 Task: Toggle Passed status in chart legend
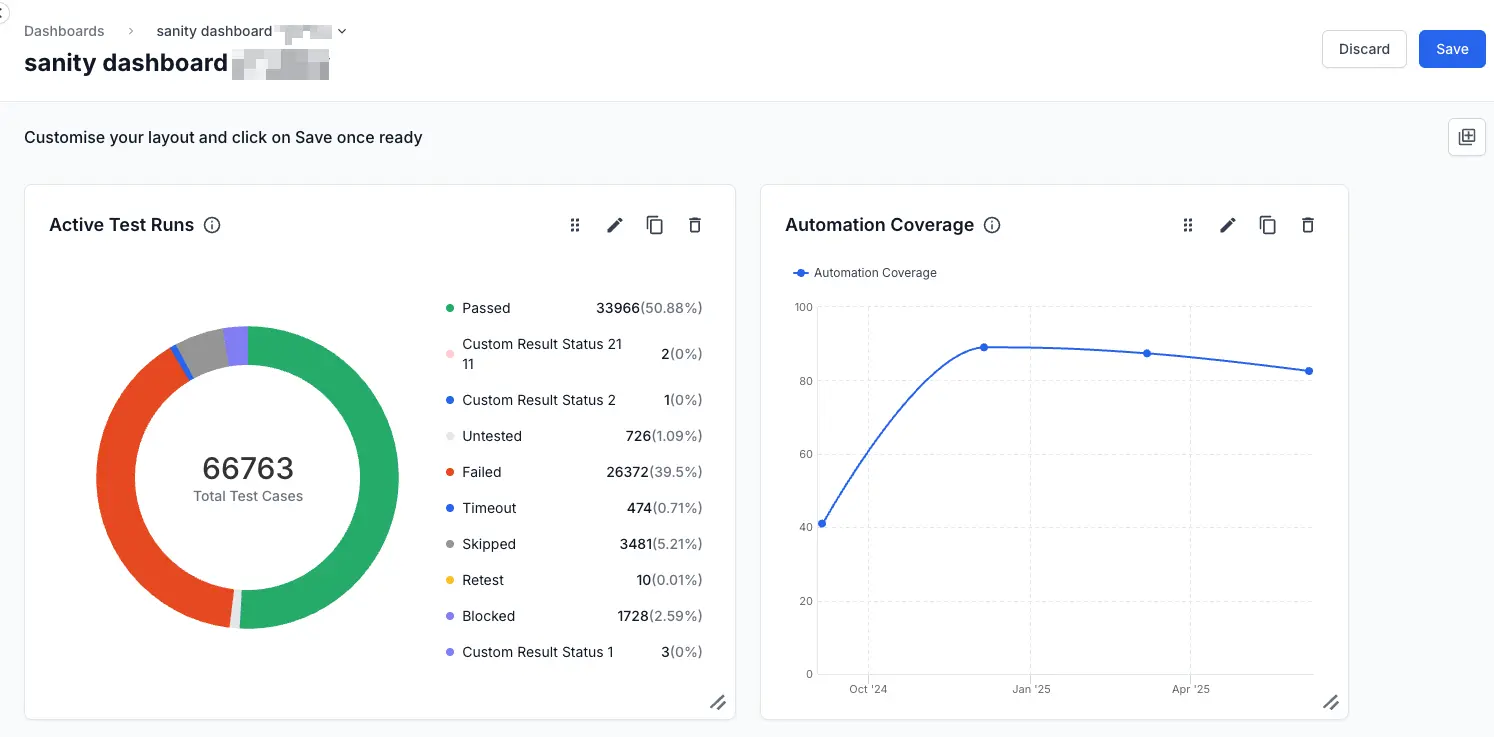tap(486, 308)
